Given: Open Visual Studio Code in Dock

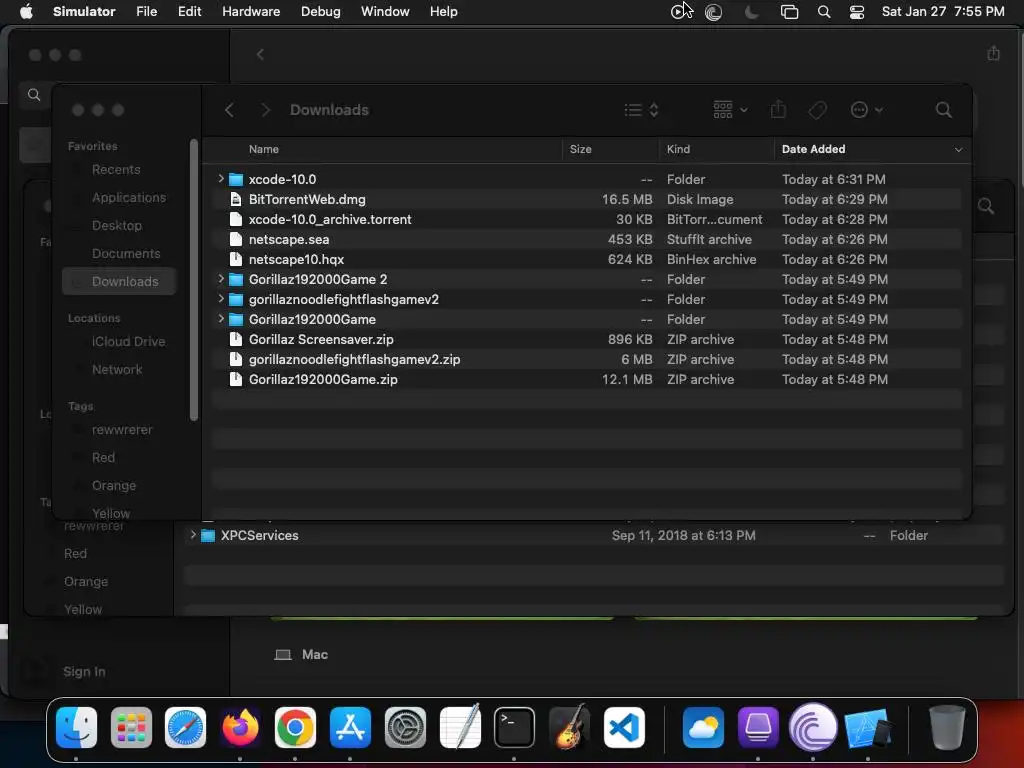Looking at the screenshot, I should click(624, 728).
